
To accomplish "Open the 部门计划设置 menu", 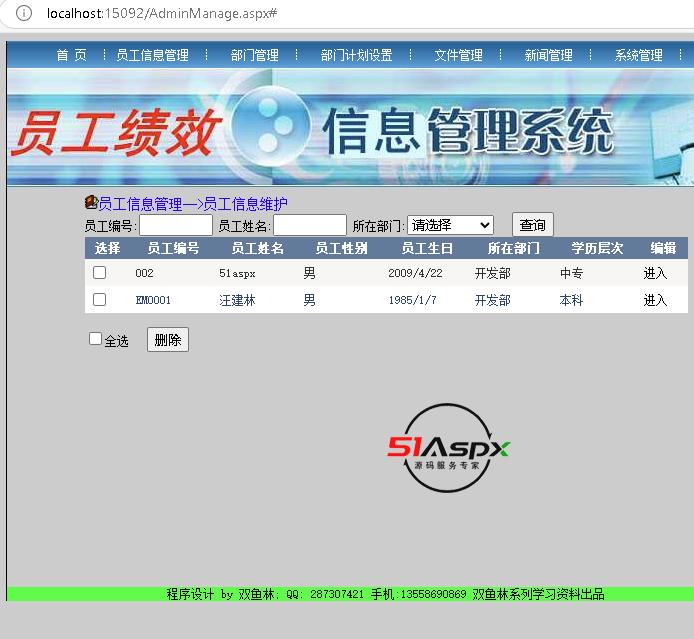I will click(356, 56).
